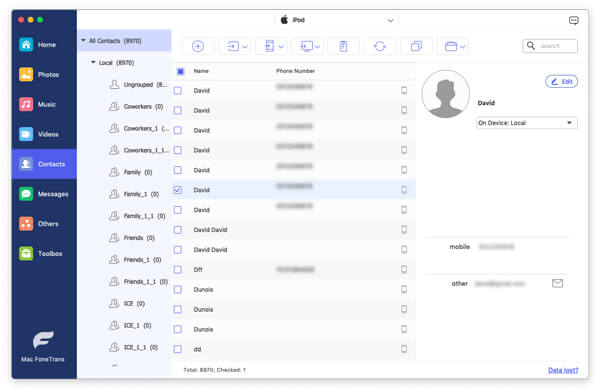Click the de-duplicate contacts icon

[x=416, y=46]
